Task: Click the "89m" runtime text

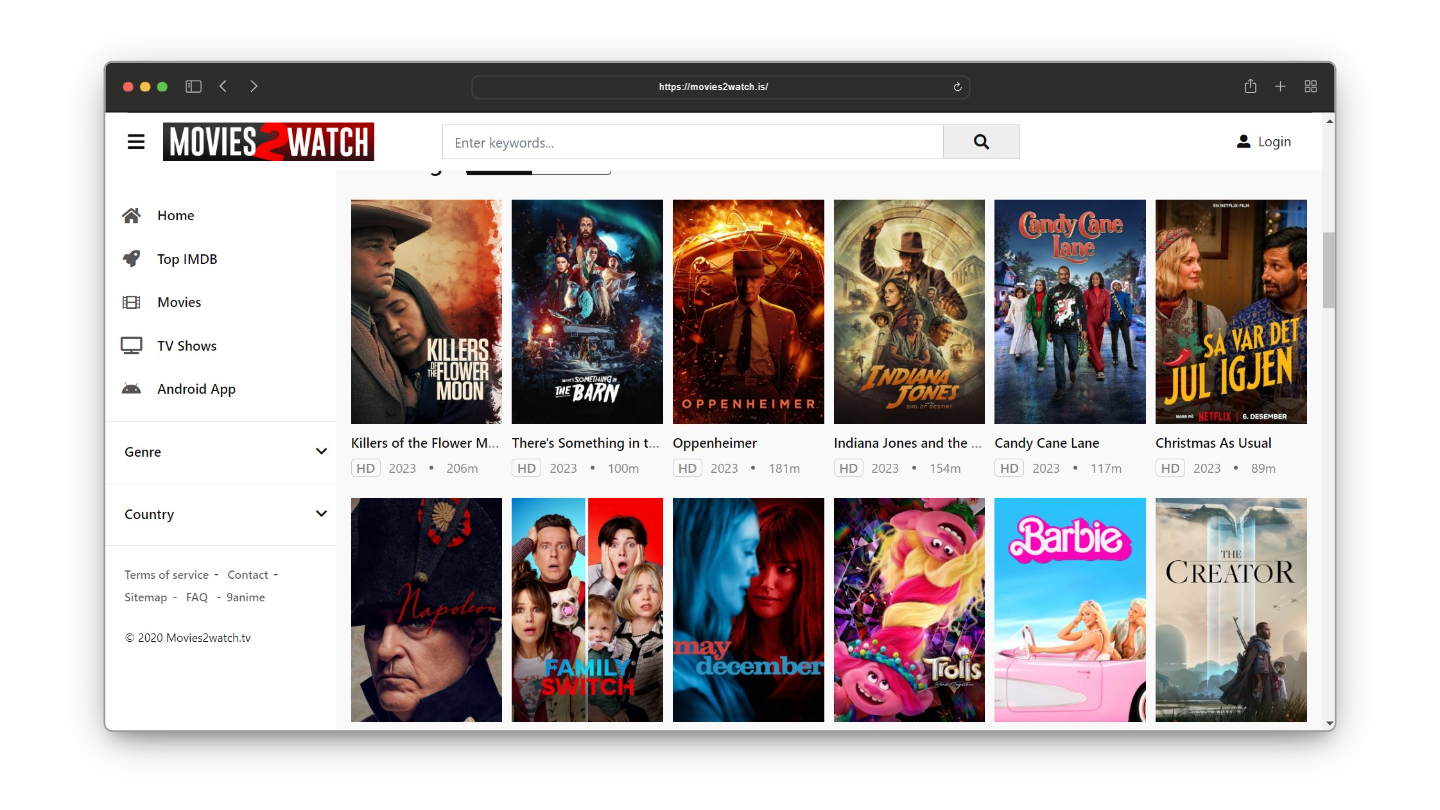Action: tap(1263, 468)
